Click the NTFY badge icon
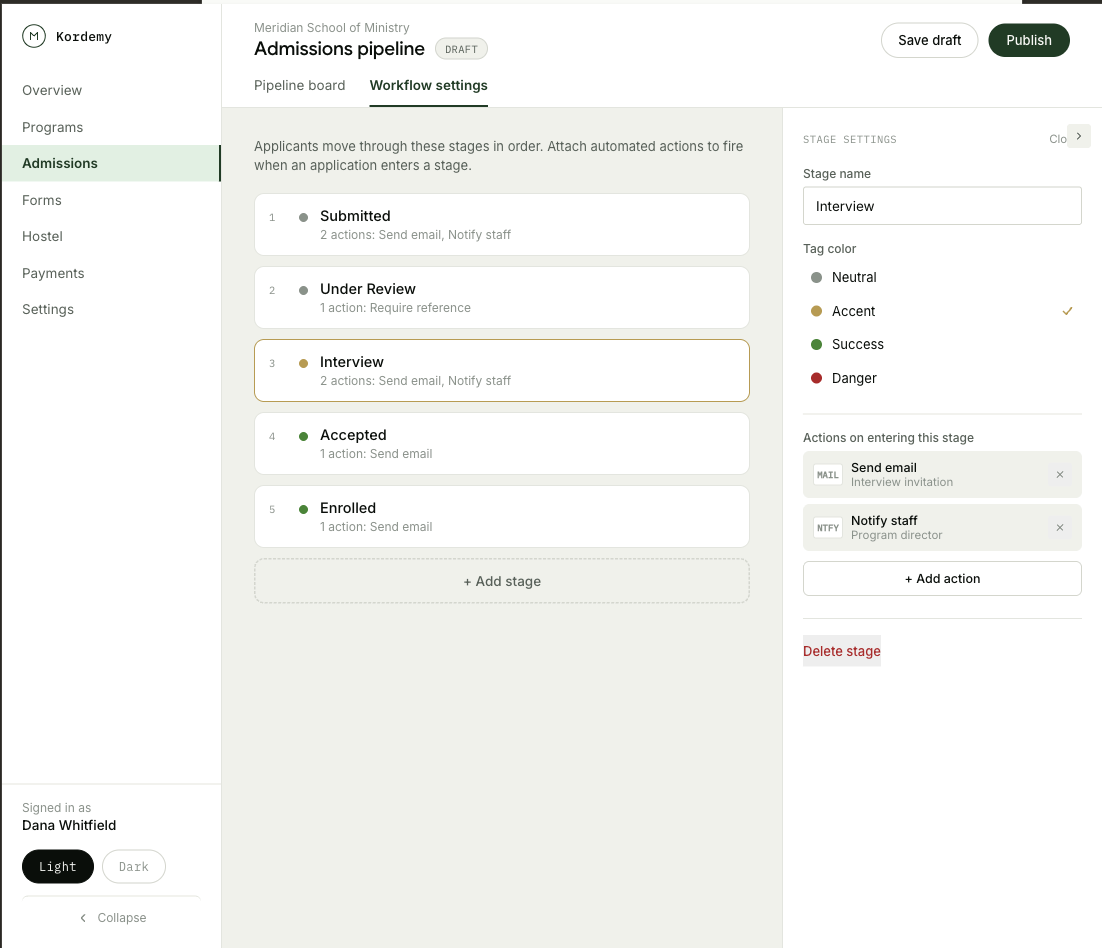This screenshot has height=948, width=1102. (x=828, y=528)
